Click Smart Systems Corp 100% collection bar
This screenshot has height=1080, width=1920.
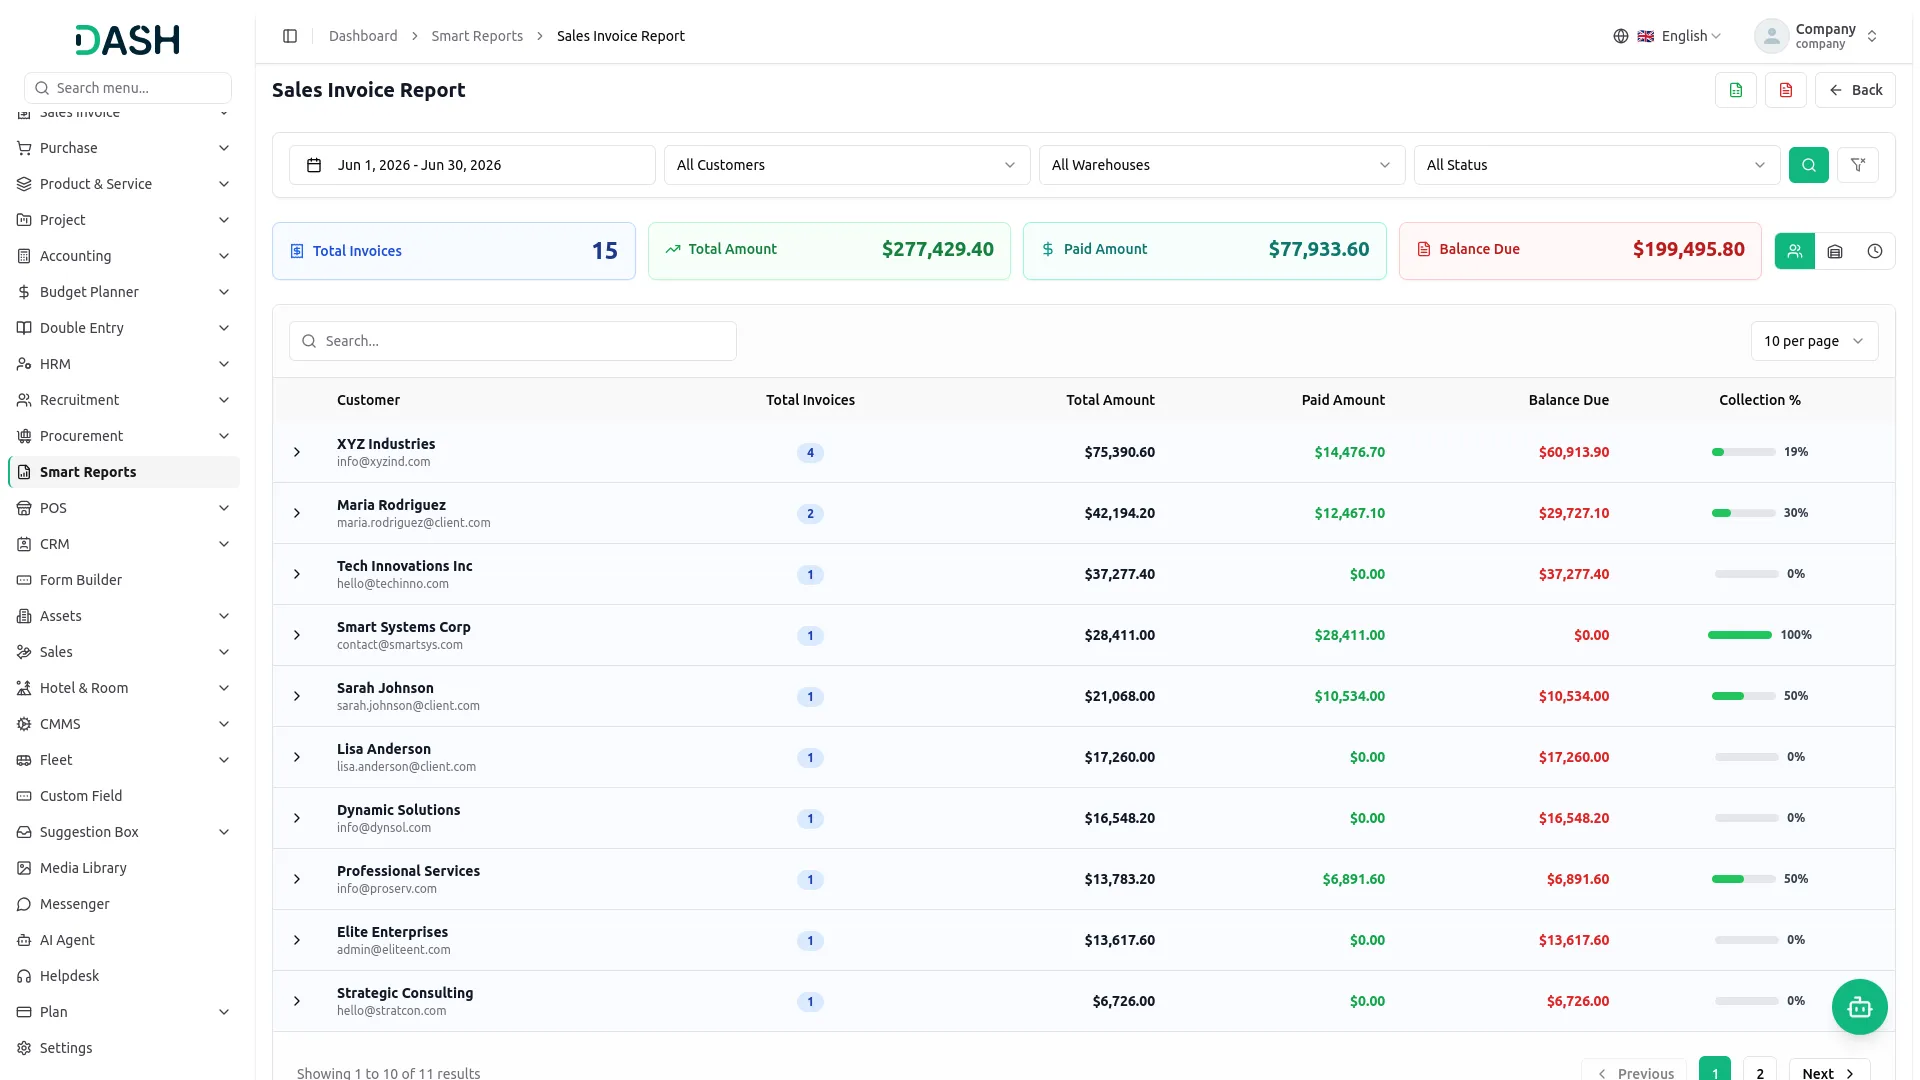[1740, 635]
